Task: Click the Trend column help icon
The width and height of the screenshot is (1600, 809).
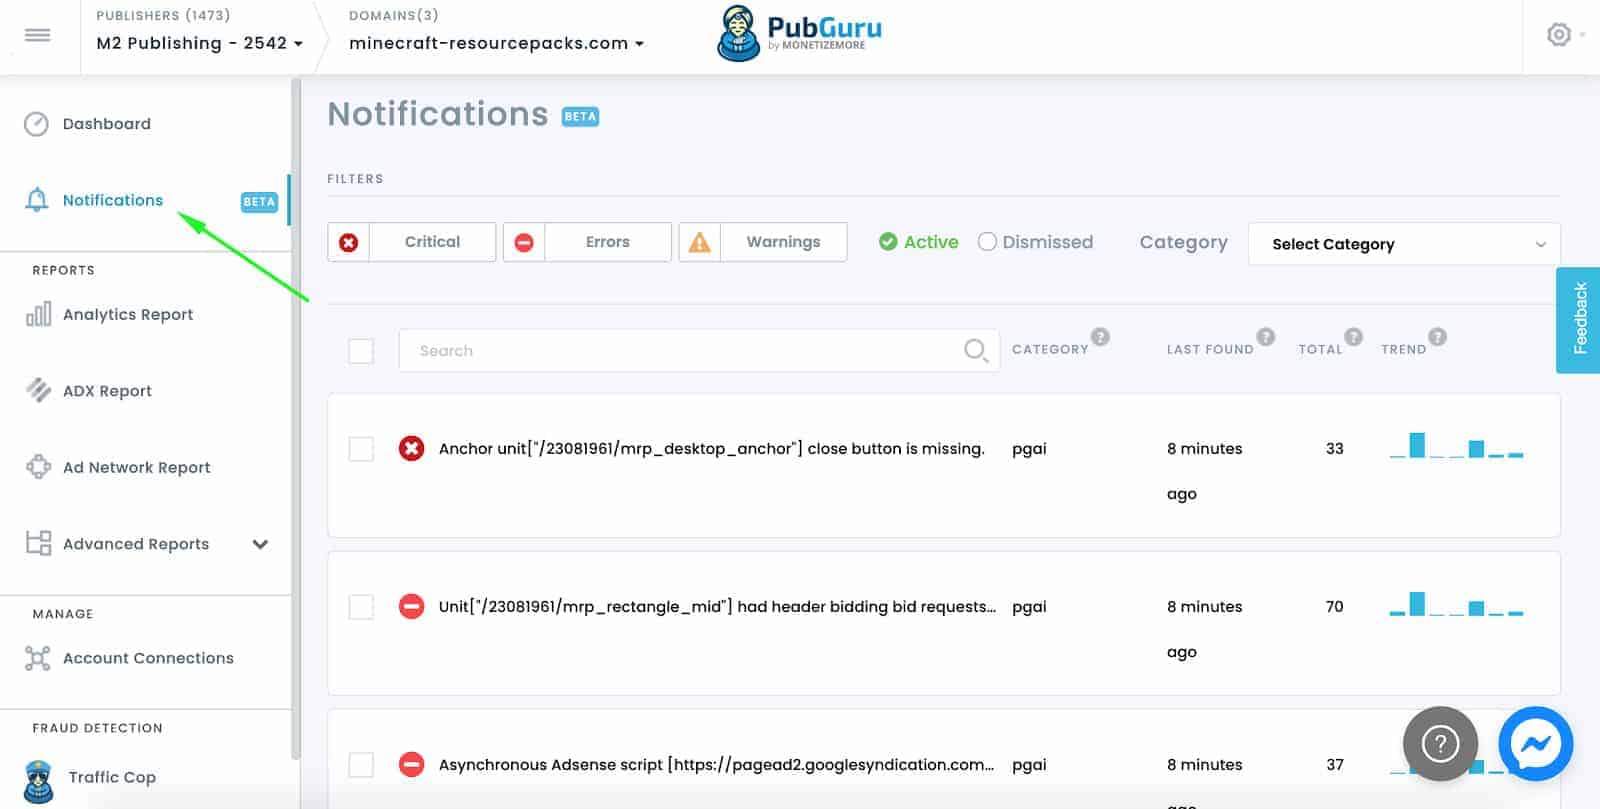Action: tap(1438, 337)
